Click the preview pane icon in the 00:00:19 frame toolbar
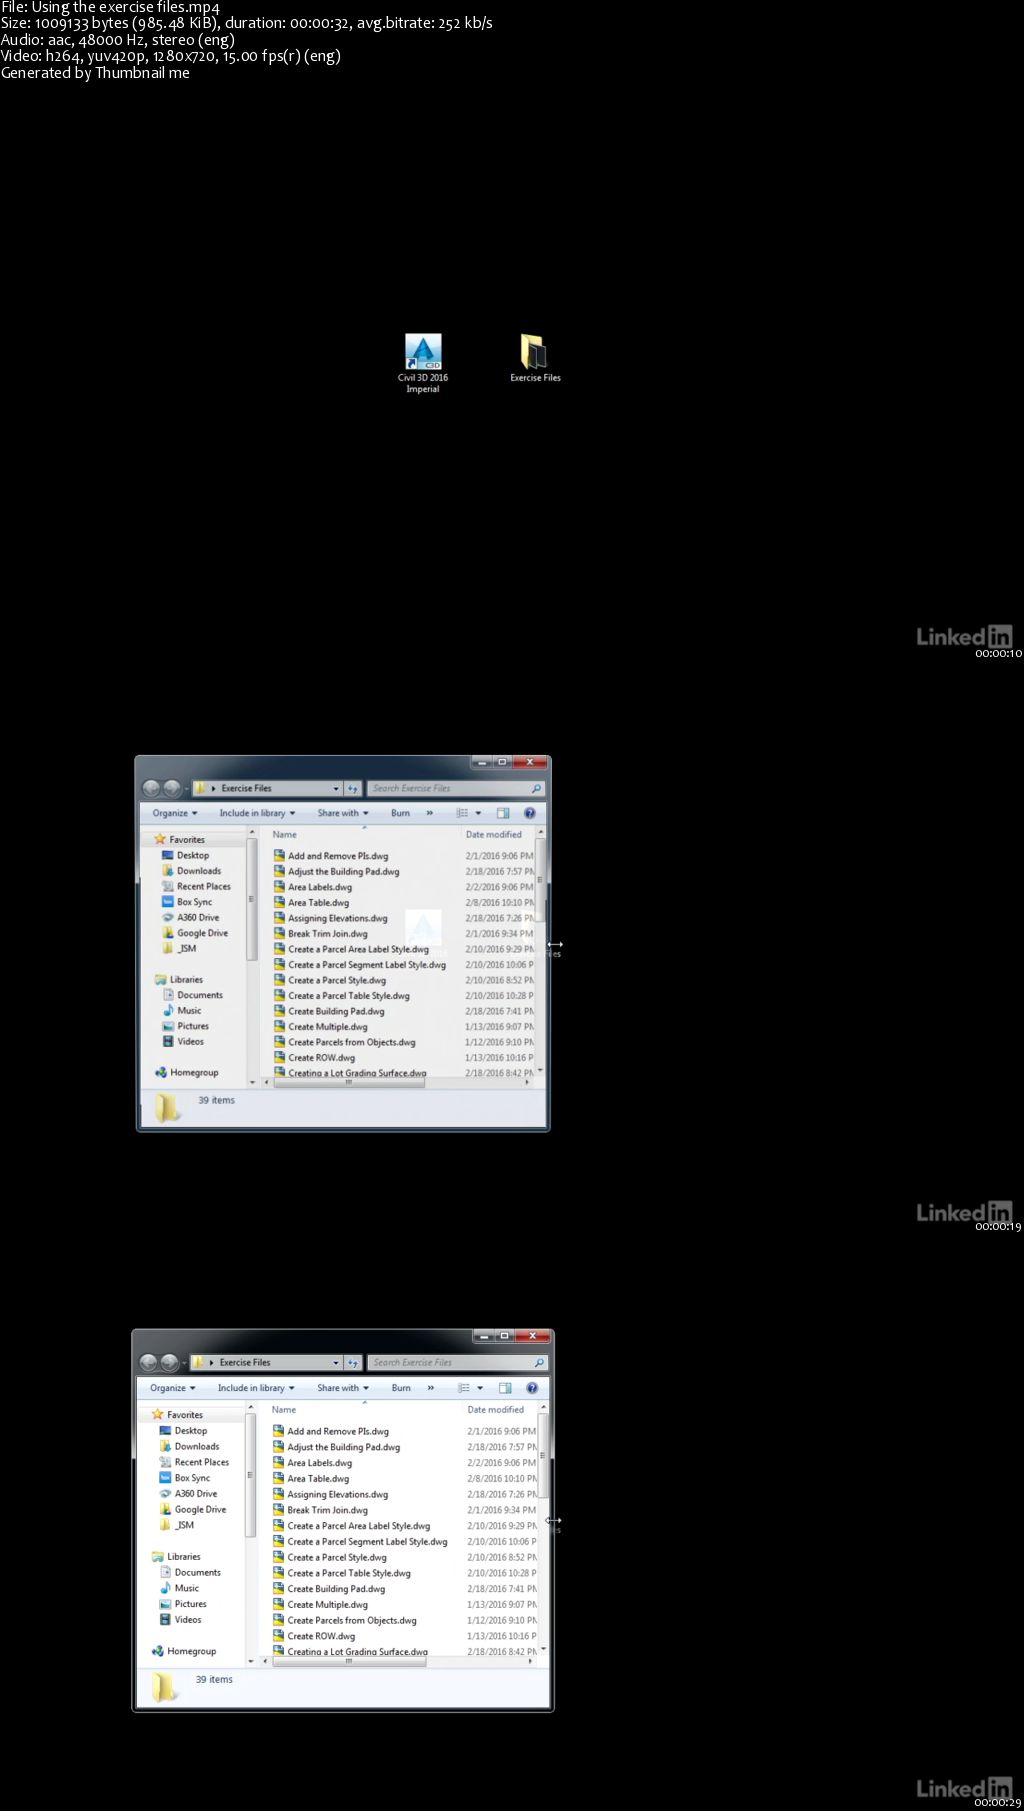Image resolution: width=1024 pixels, height=1811 pixels. 503,813
